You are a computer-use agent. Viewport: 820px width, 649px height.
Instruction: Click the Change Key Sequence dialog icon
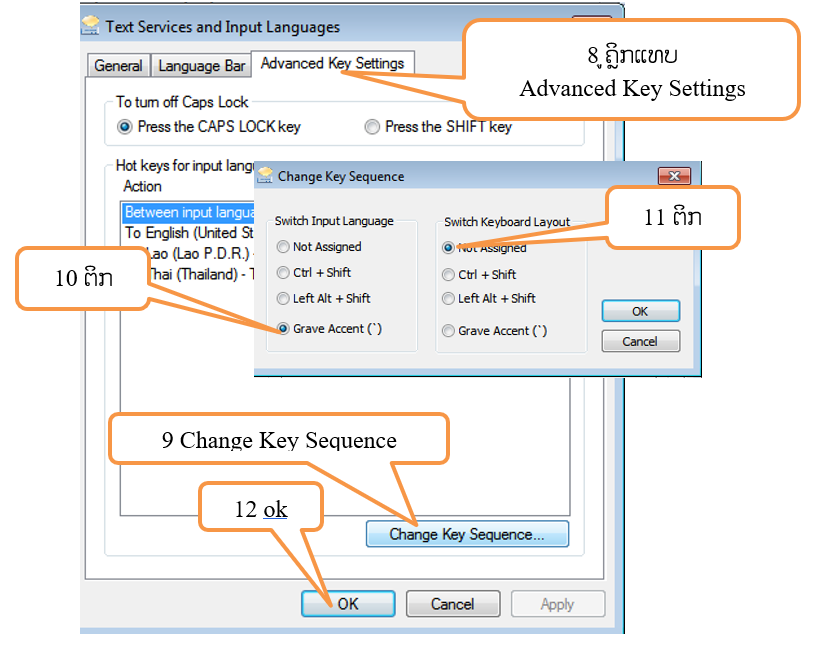[x=265, y=176]
